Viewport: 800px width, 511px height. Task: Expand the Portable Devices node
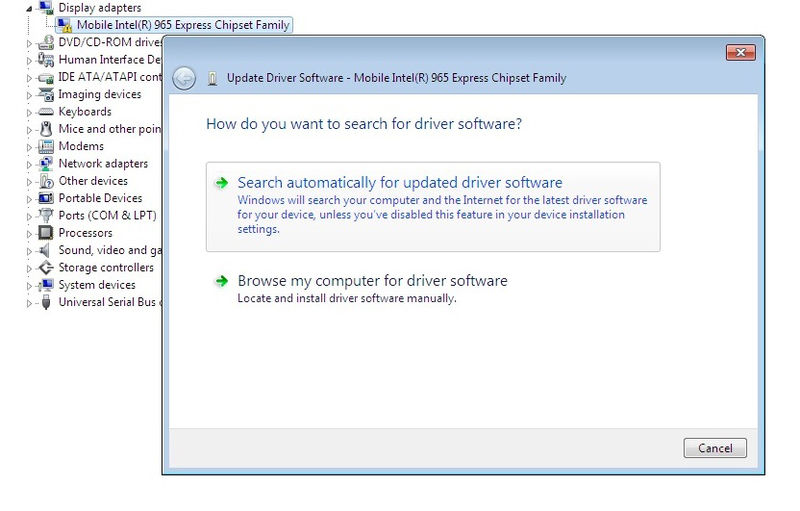coord(29,199)
